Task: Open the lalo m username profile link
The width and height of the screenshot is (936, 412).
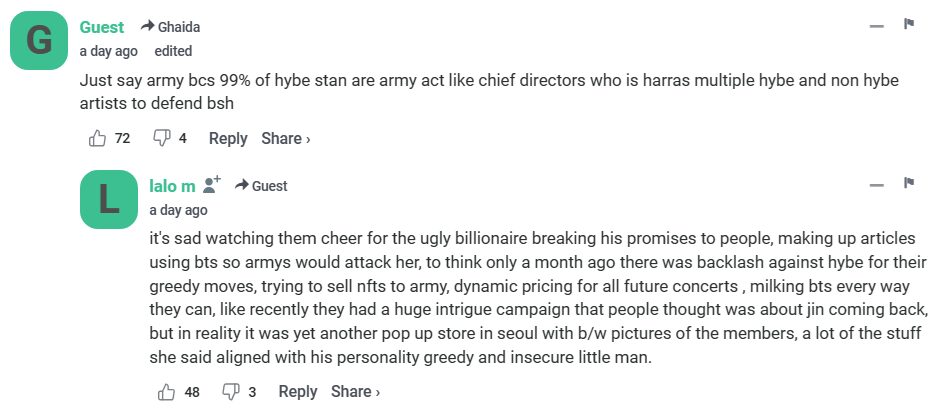Action: point(172,185)
